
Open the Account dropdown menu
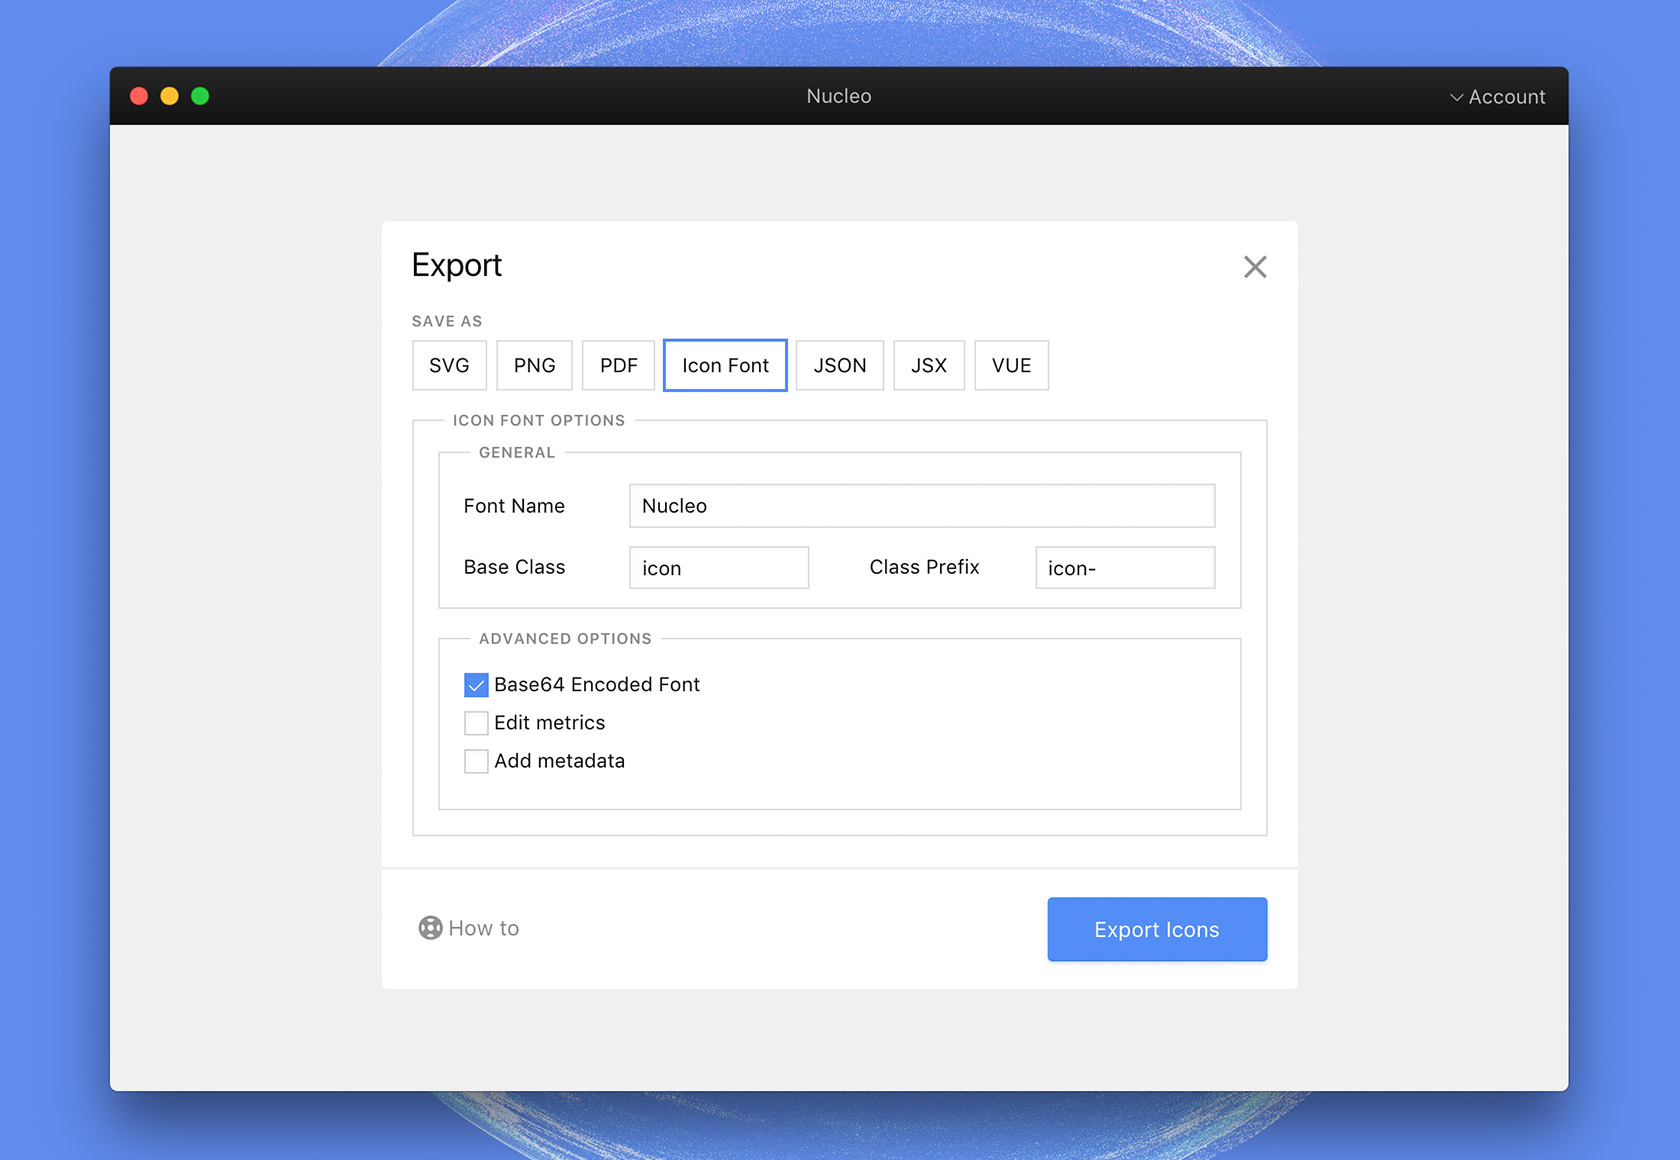tap(1505, 97)
